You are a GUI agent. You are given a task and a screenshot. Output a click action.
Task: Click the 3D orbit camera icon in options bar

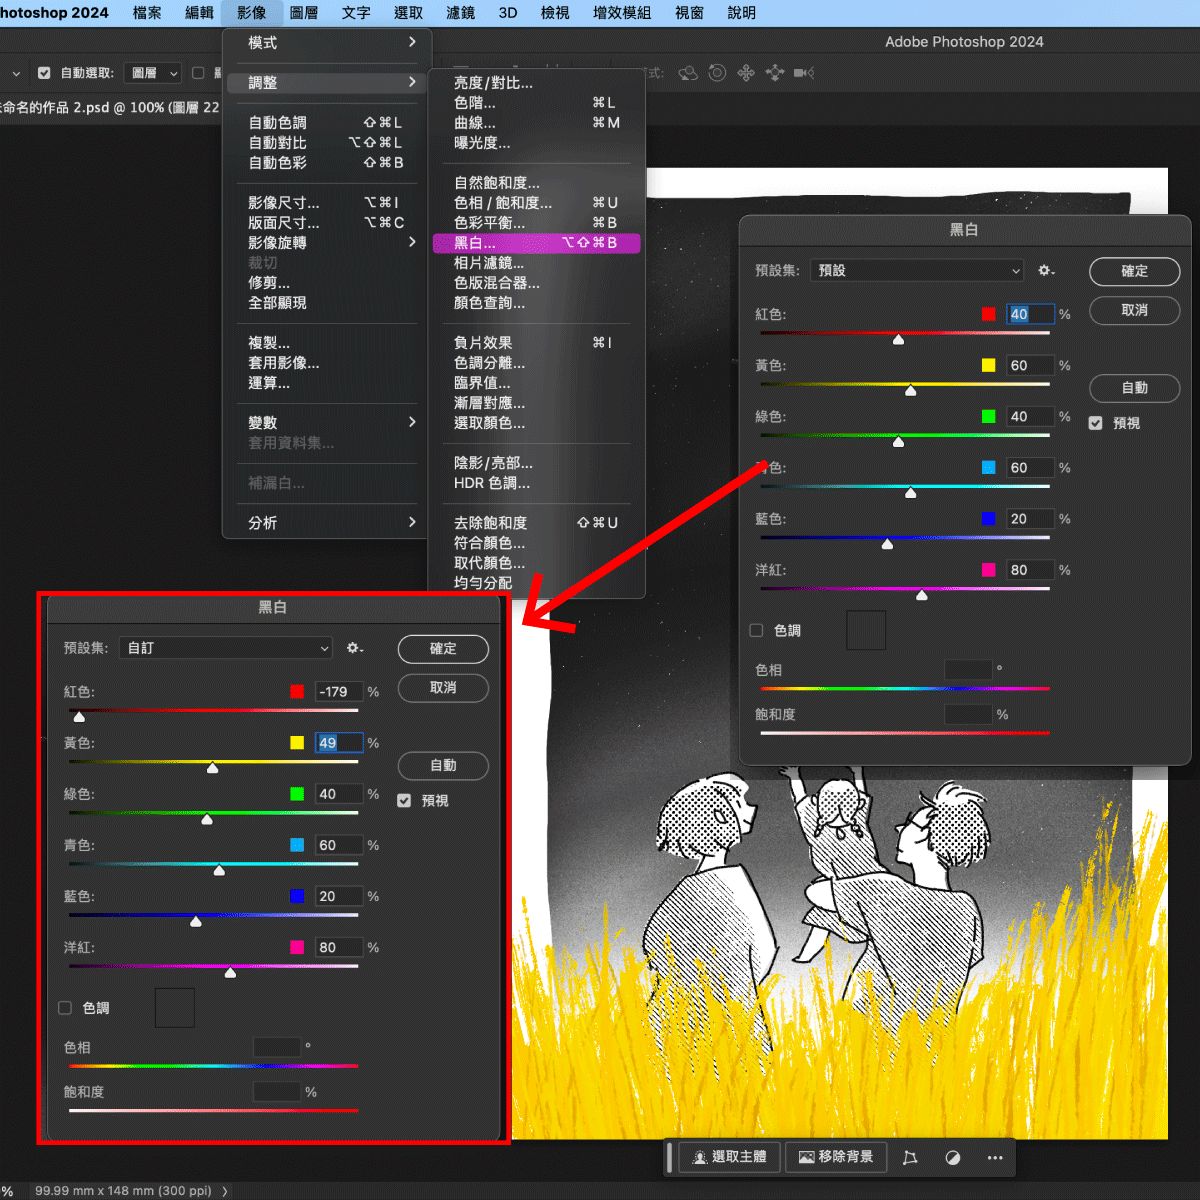click(688, 73)
